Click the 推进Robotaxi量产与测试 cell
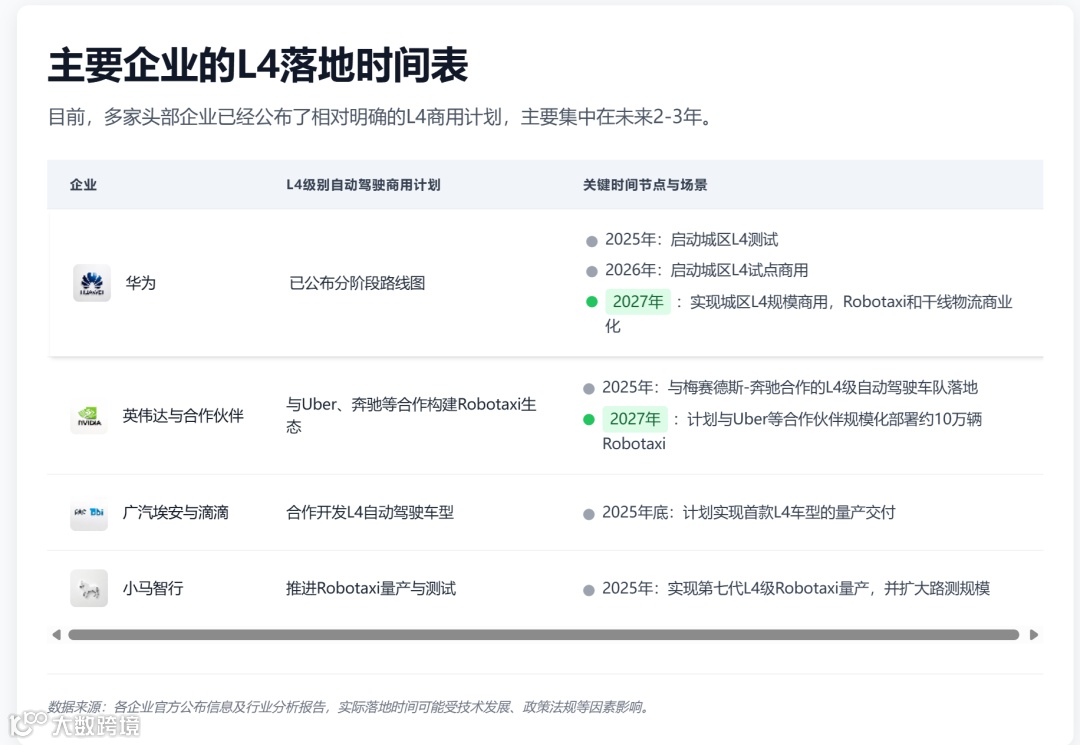This screenshot has height=745, width=1080. pos(371,588)
